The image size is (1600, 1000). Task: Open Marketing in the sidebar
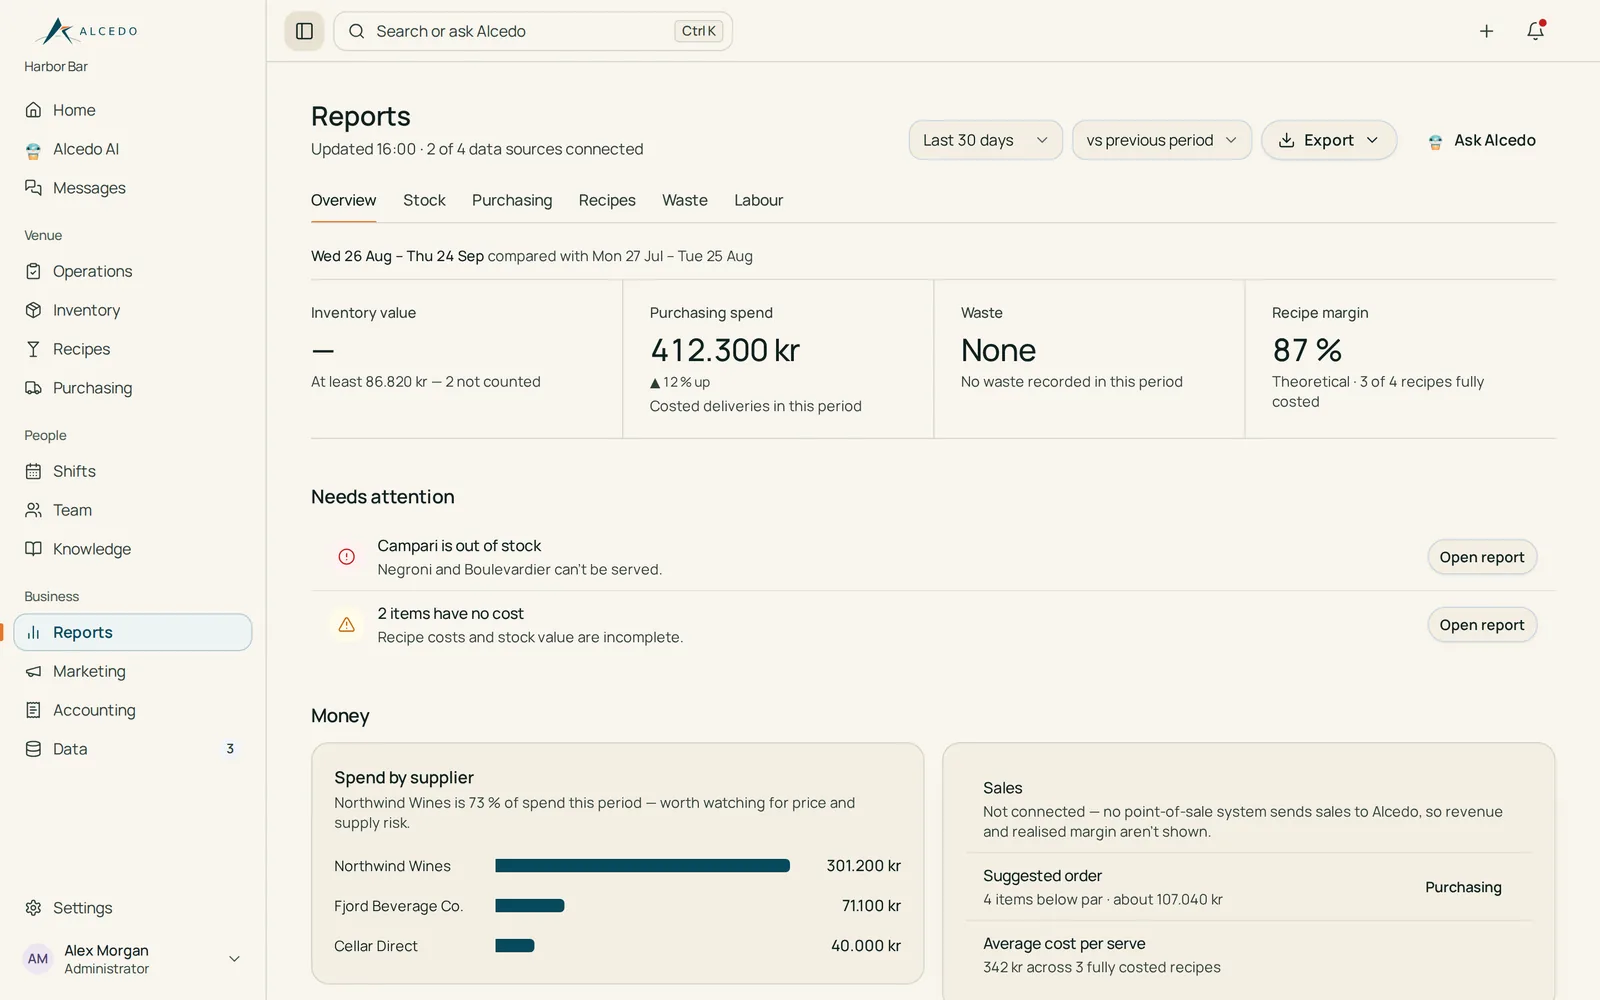[132, 671]
